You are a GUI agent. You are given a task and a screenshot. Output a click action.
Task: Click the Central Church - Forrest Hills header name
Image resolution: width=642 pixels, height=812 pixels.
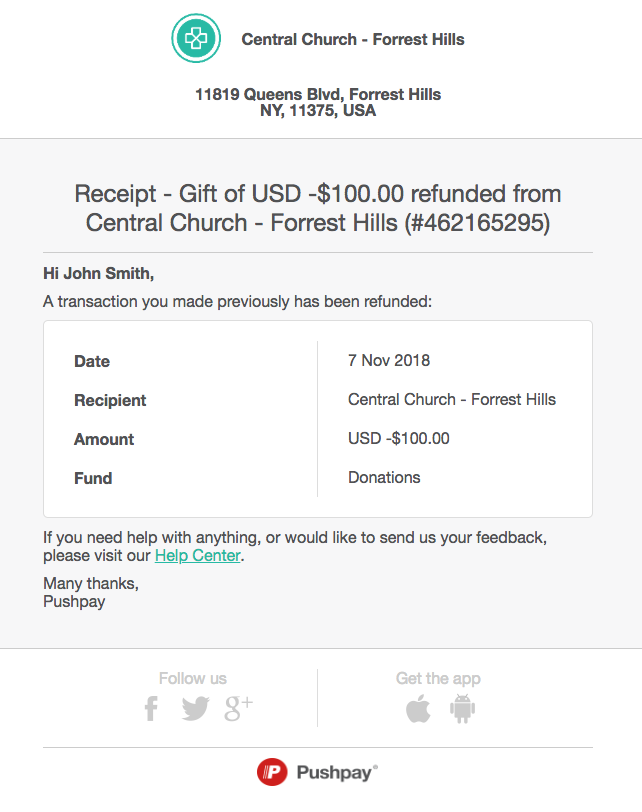click(353, 40)
